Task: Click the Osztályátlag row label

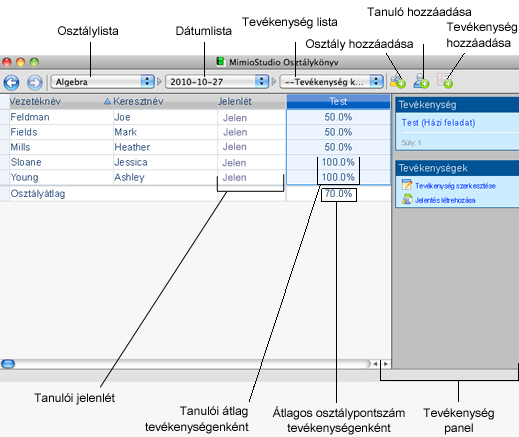Action: [x=38, y=194]
